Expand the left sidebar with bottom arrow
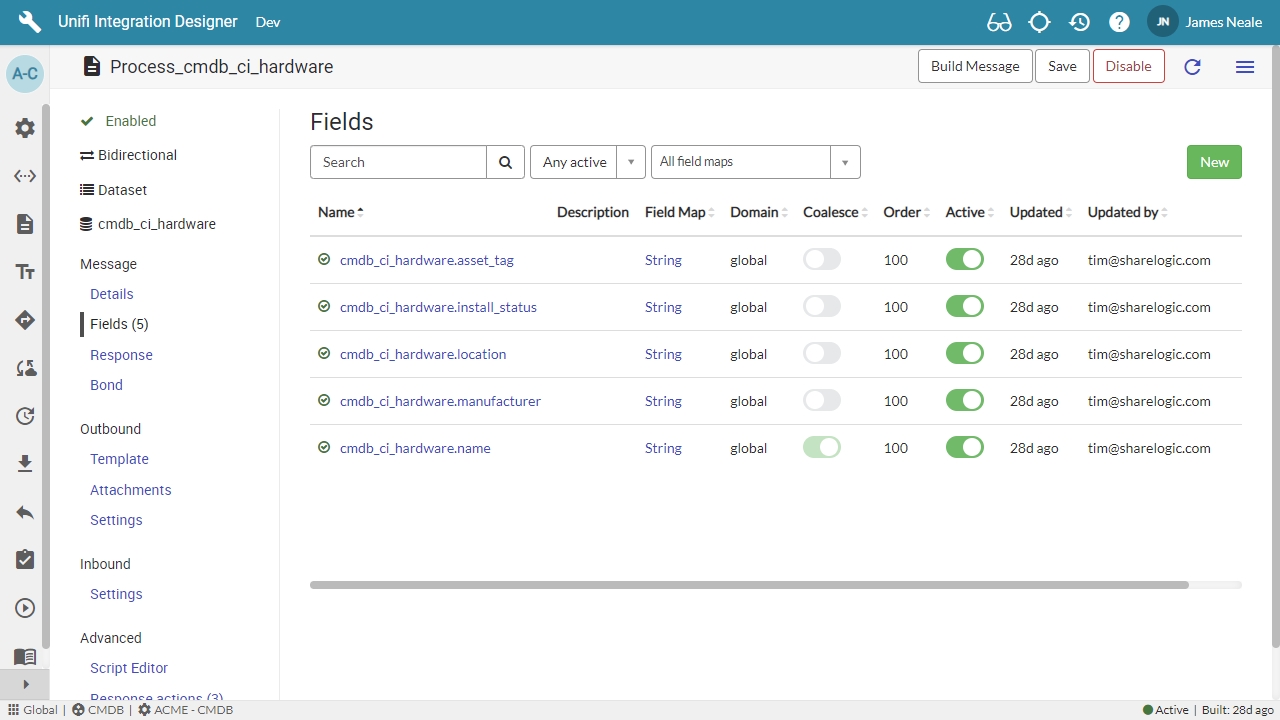 25,685
